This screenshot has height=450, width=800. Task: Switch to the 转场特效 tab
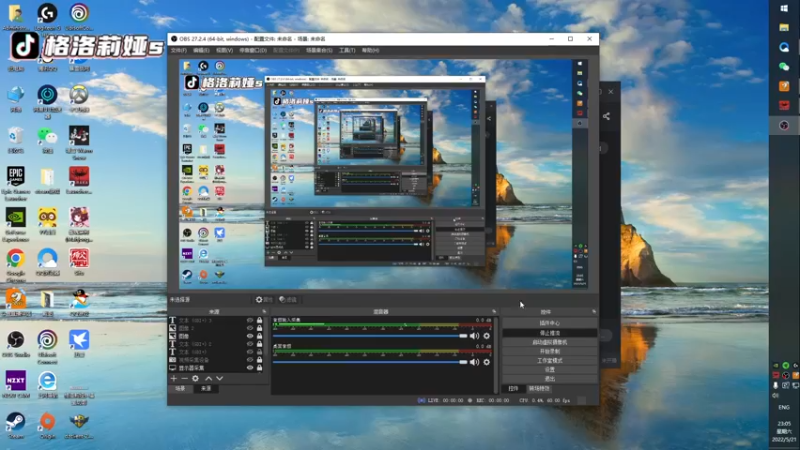pos(539,389)
